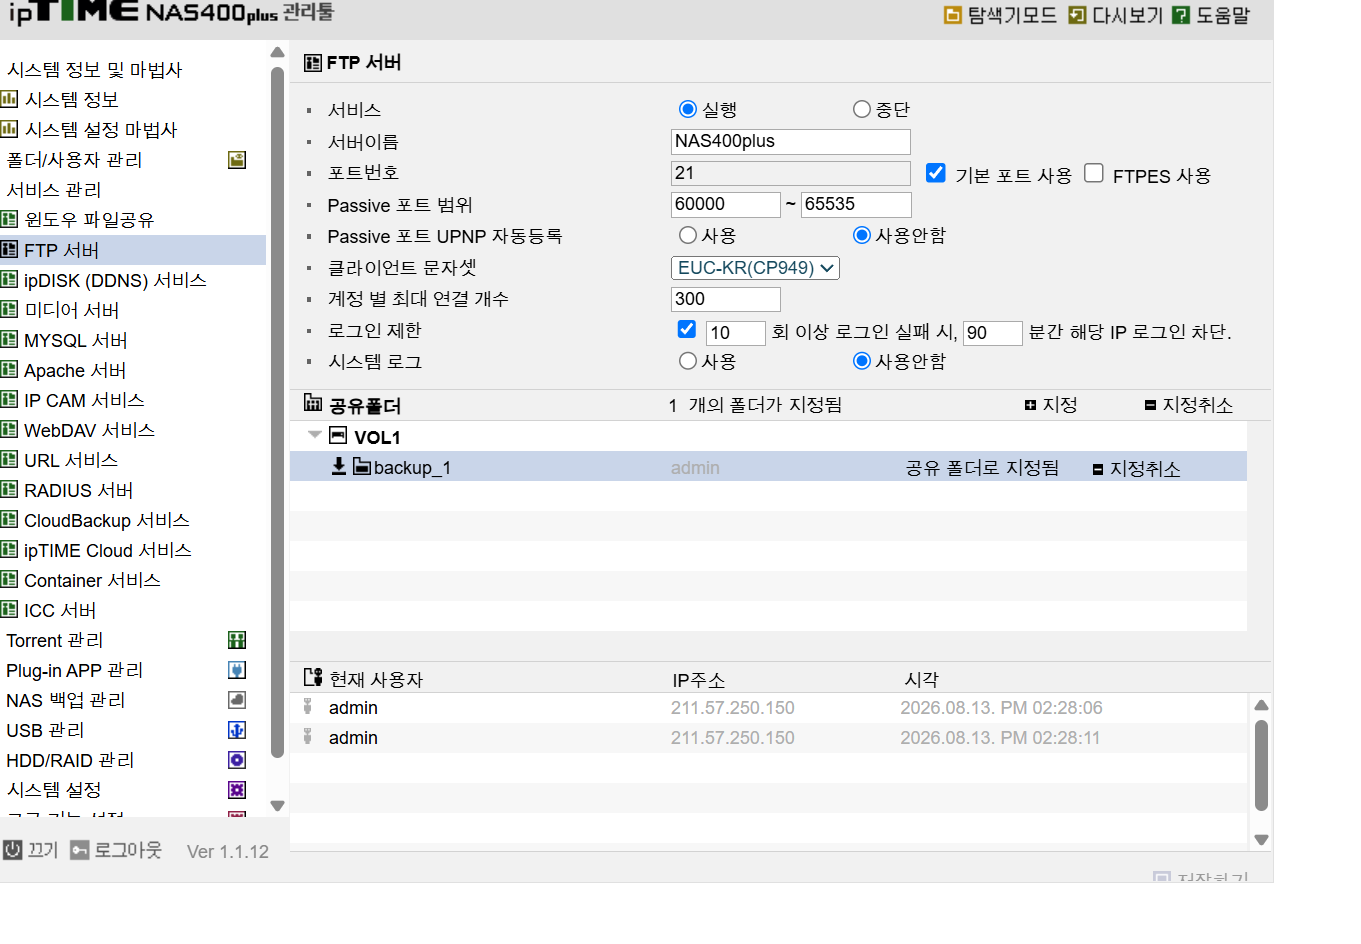Screen dimensions: 1361x944
Task: Select 사용안함 for Passive 포트 UPNP 자동등록
Action: (x=861, y=235)
